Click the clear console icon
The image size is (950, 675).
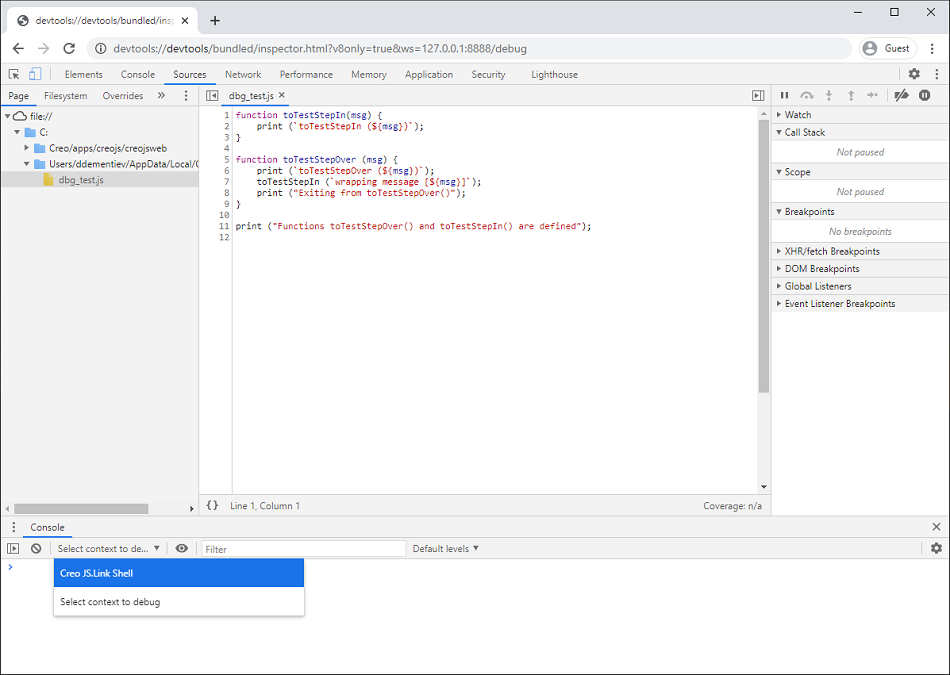36,548
